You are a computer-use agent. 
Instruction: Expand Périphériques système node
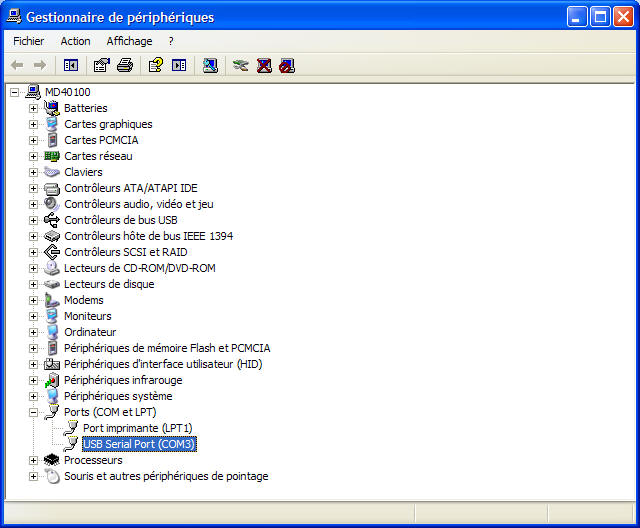(33, 396)
